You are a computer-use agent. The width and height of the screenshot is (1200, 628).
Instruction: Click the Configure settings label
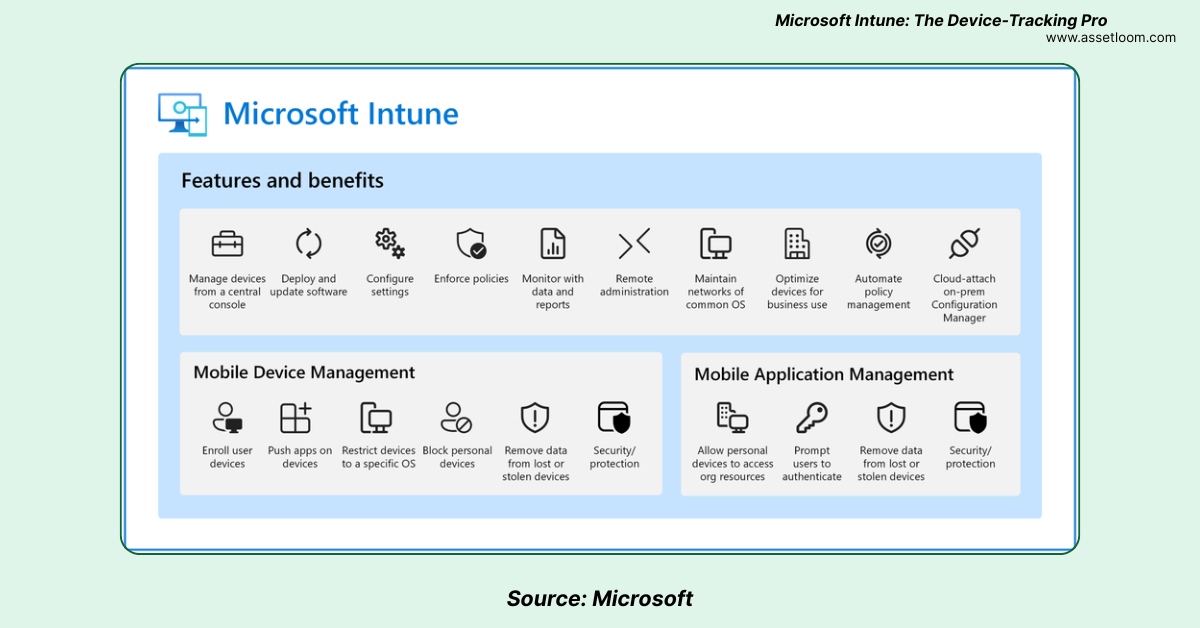pos(389,285)
